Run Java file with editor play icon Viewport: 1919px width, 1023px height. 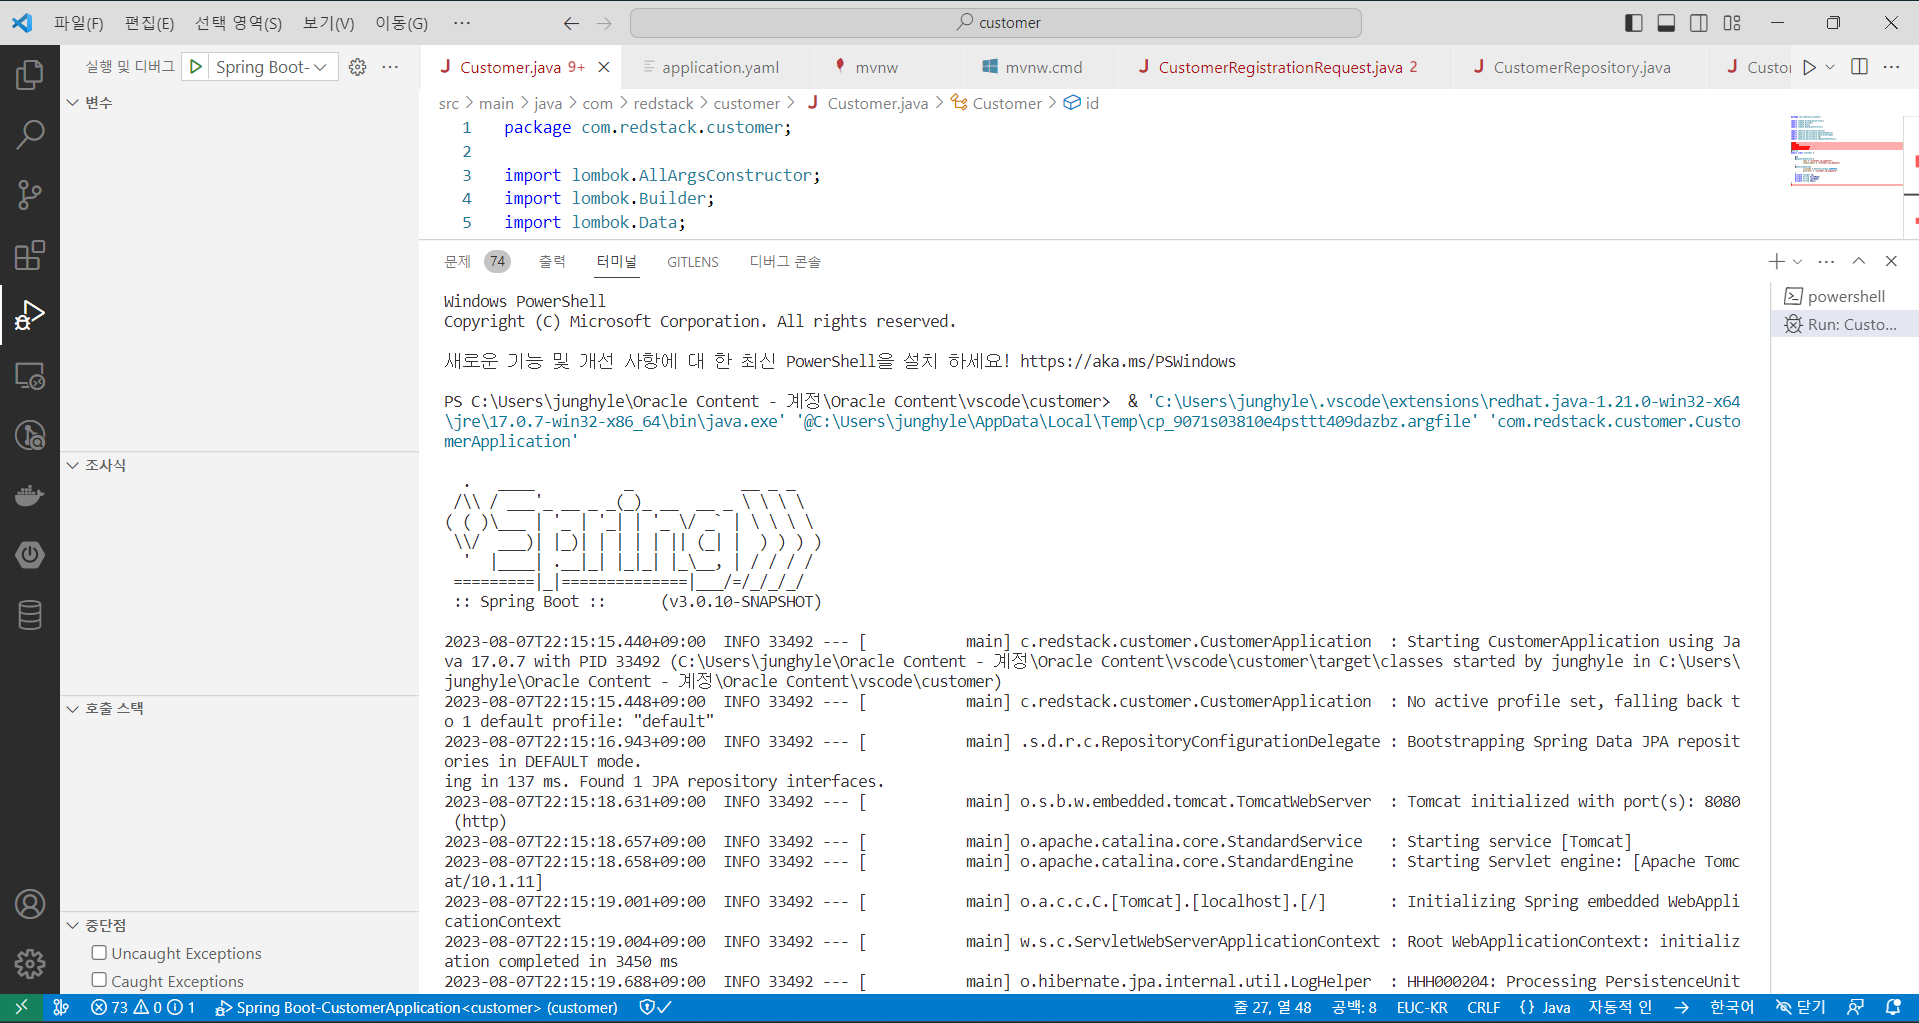[1809, 67]
